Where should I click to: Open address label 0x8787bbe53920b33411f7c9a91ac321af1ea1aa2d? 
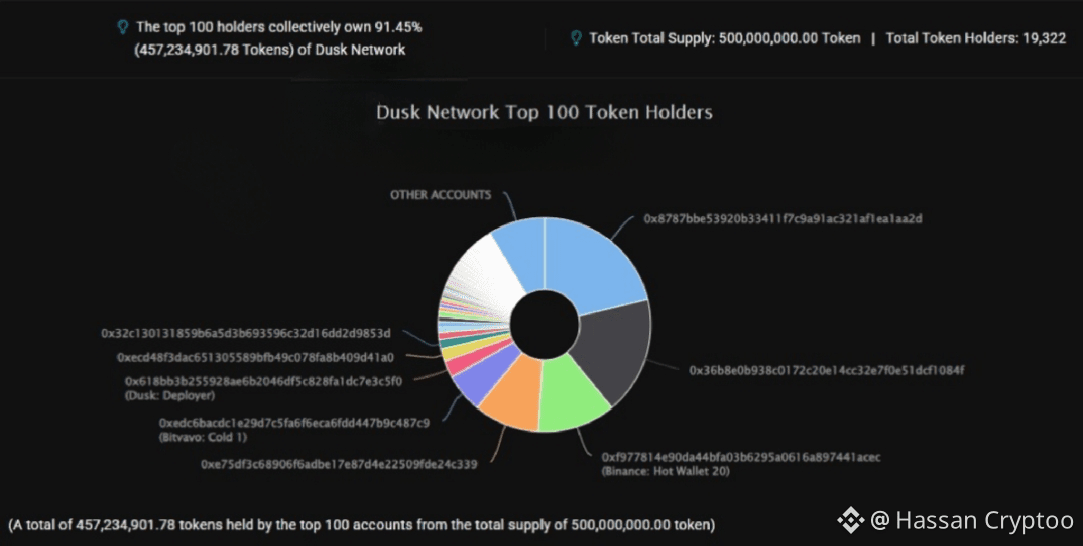coord(783,219)
